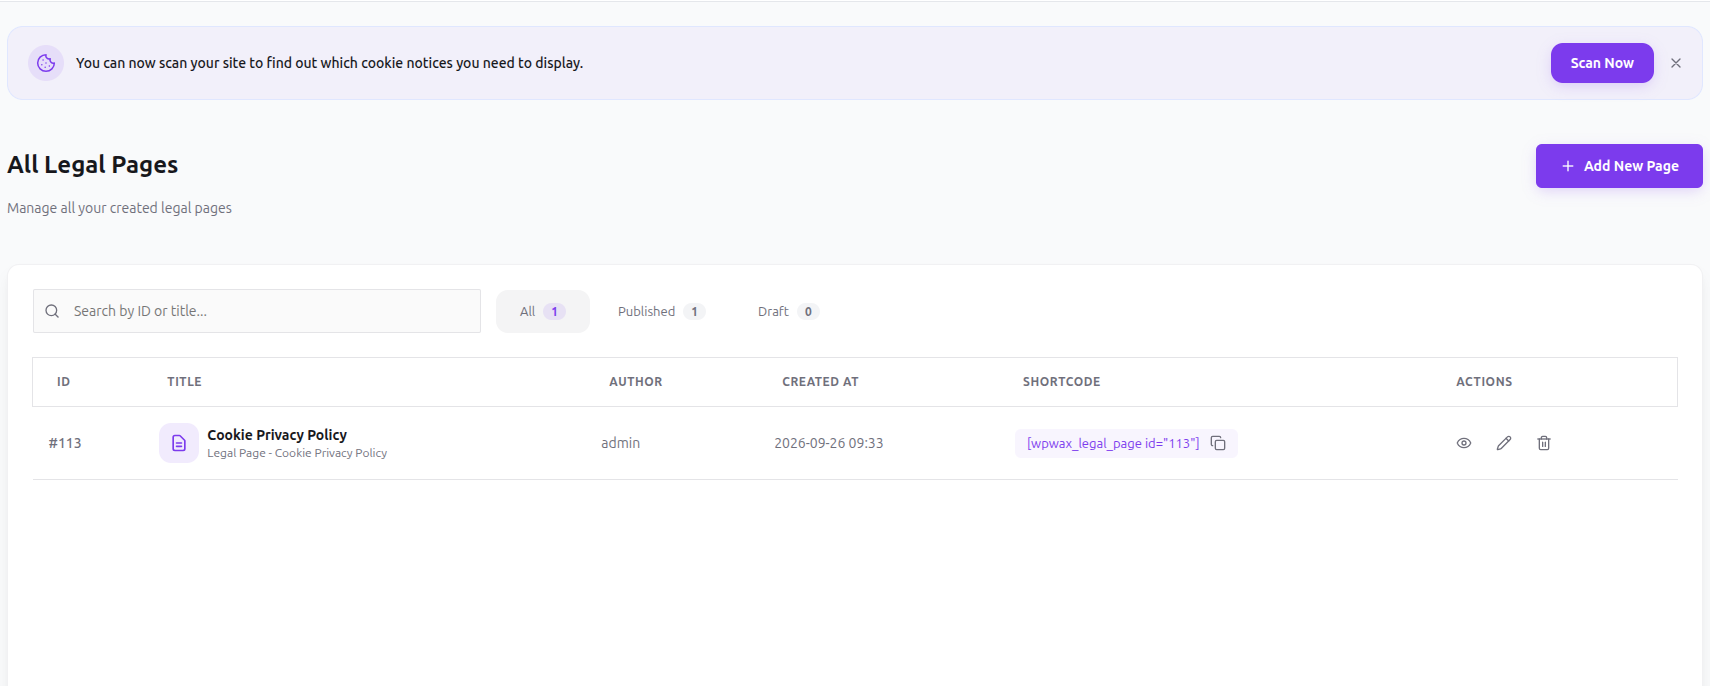Screen dimensions: 1710x686
Task: Click the 'Legal Page - Cookie Privacy Policy' subtitle
Action: click(x=297, y=453)
